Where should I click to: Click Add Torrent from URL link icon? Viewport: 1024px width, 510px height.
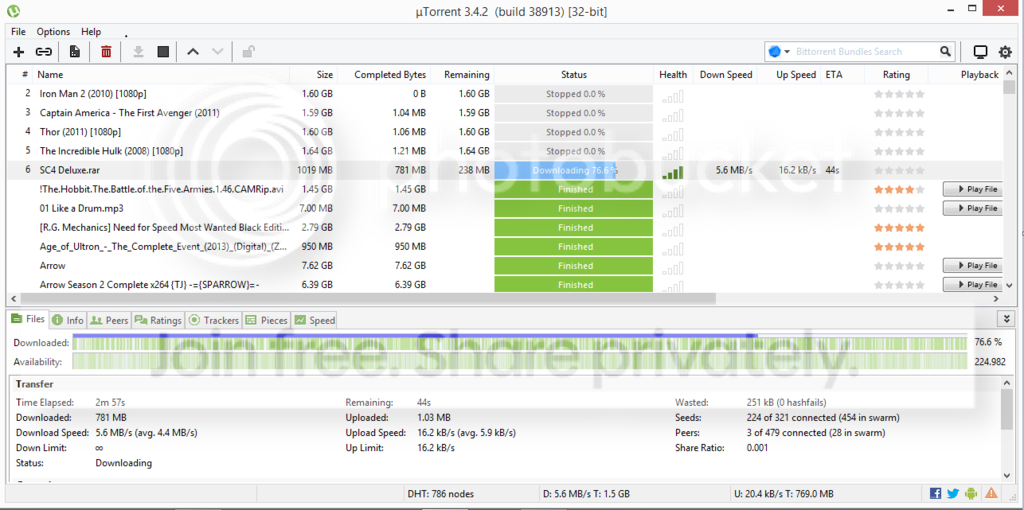44,52
